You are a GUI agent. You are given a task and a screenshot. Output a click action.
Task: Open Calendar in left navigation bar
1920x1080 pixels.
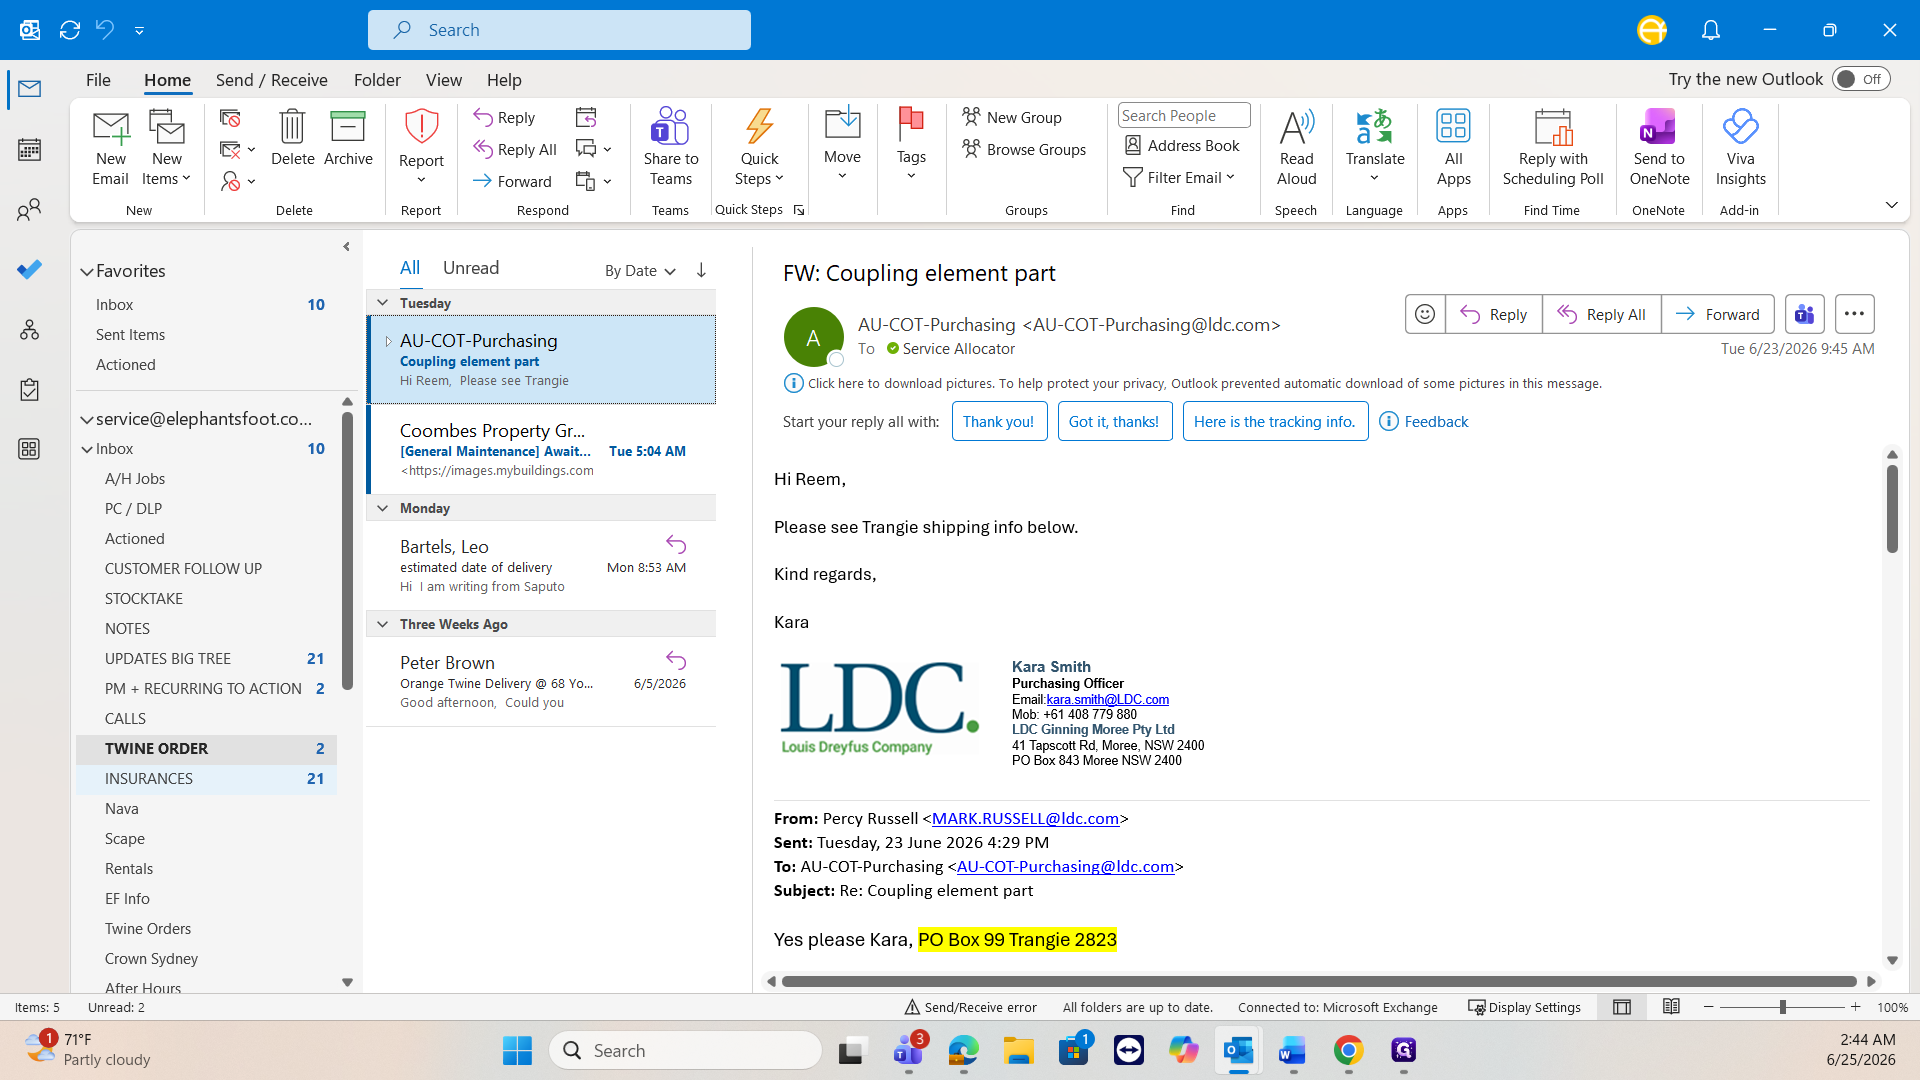tap(30, 150)
